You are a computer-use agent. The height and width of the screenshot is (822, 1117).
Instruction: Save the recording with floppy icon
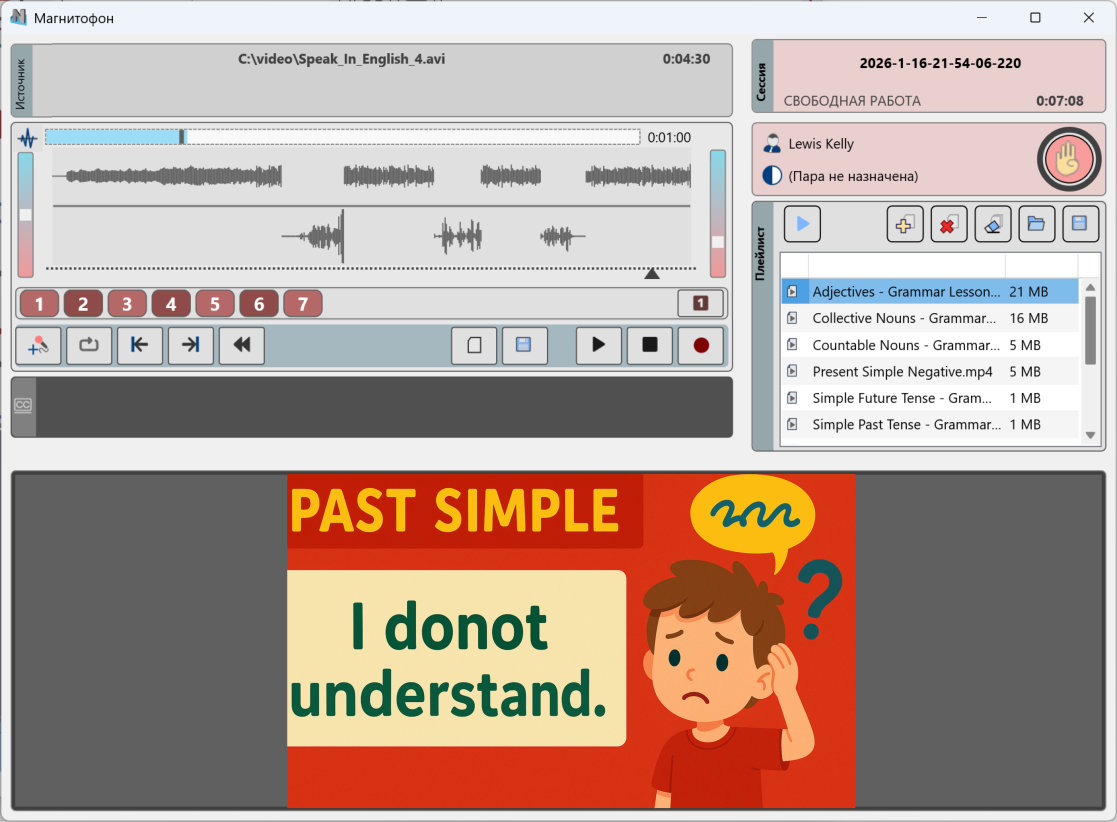pyautogui.click(x=524, y=345)
